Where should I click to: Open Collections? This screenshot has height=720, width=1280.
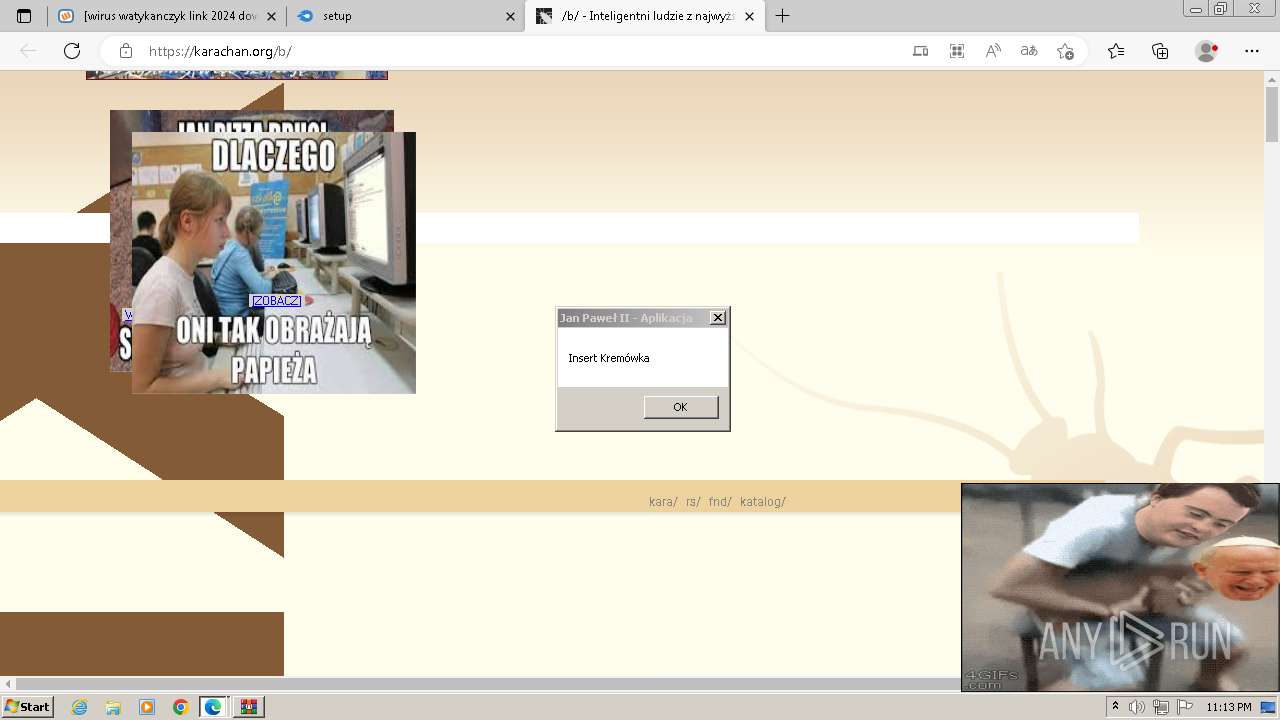tap(1160, 51)
